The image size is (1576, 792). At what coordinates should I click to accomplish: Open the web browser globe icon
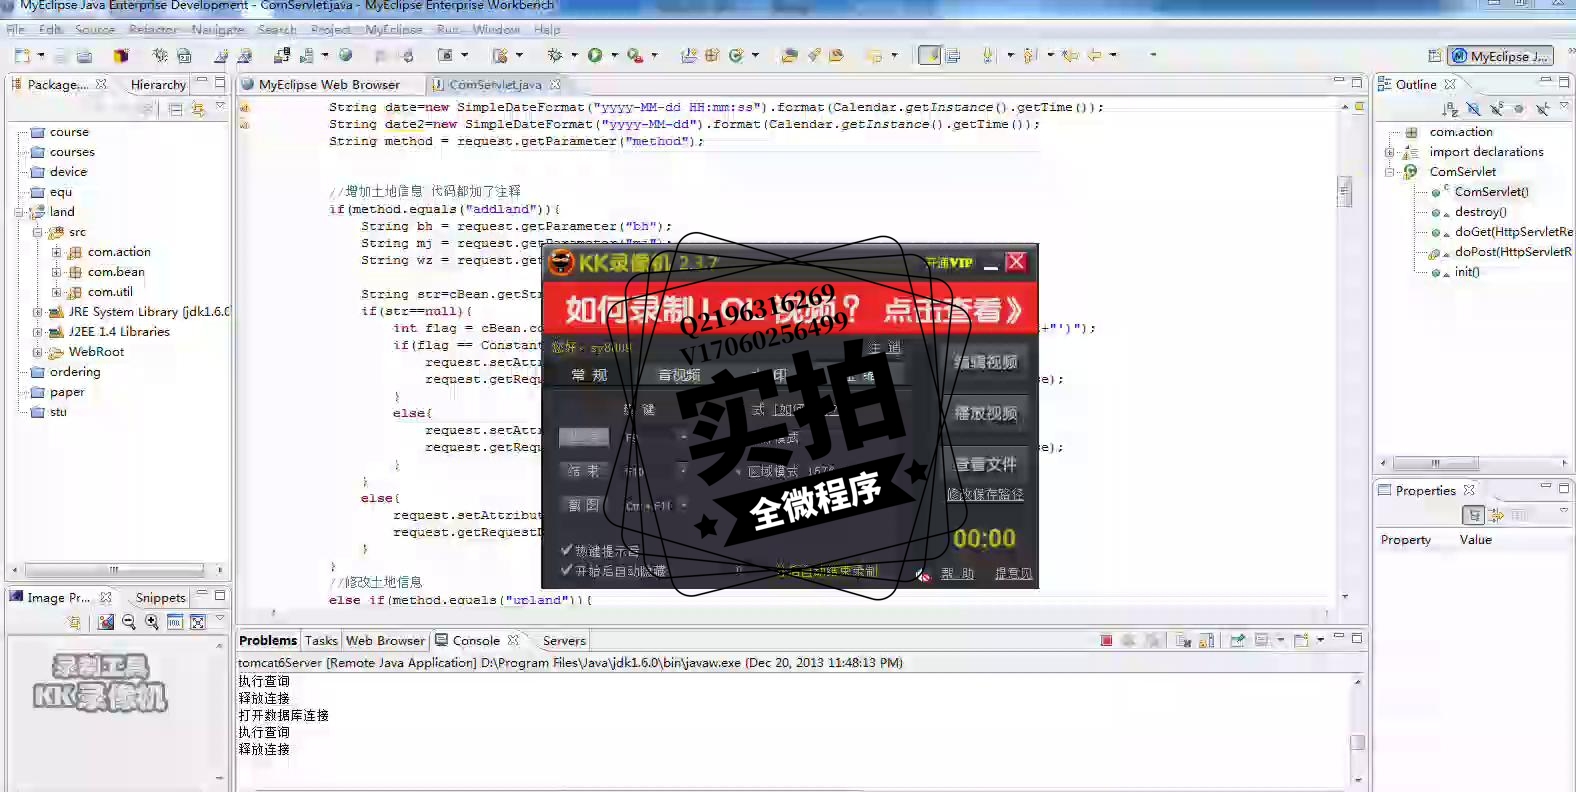point(345,55)
